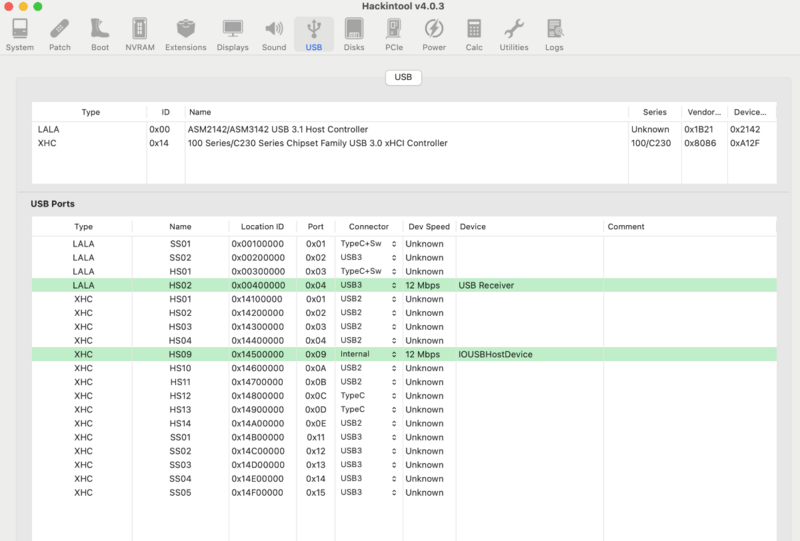Click the Comment cell for HS09

click(x=688, y=354)
